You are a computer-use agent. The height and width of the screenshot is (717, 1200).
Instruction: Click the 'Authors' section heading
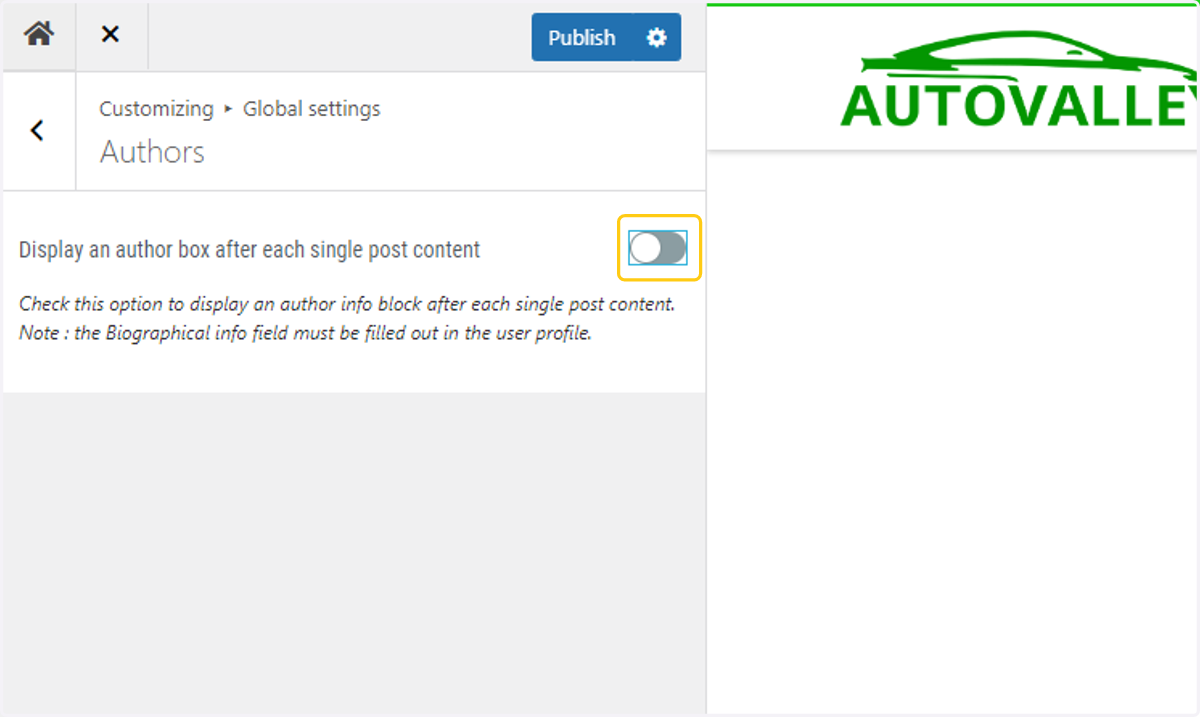coord(152,152)
